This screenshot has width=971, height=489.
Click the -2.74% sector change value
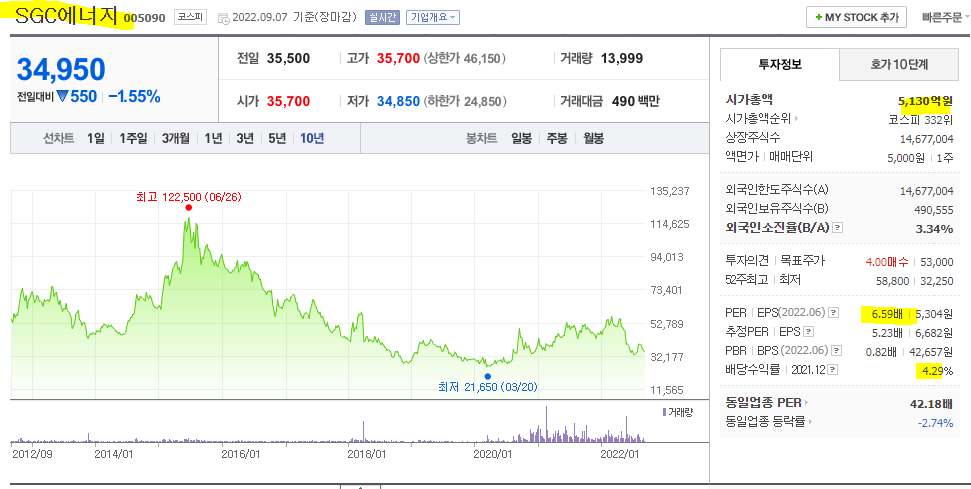pyautogui.click(x=935, y=423)
